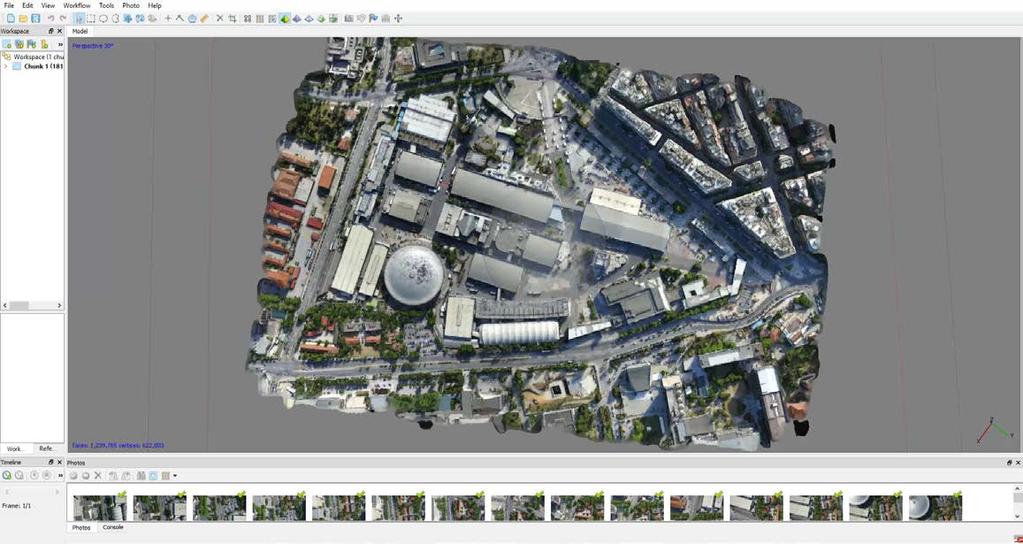
Task: Select the last photo thumbnail showing the dome
Action: tap(935, 506)
